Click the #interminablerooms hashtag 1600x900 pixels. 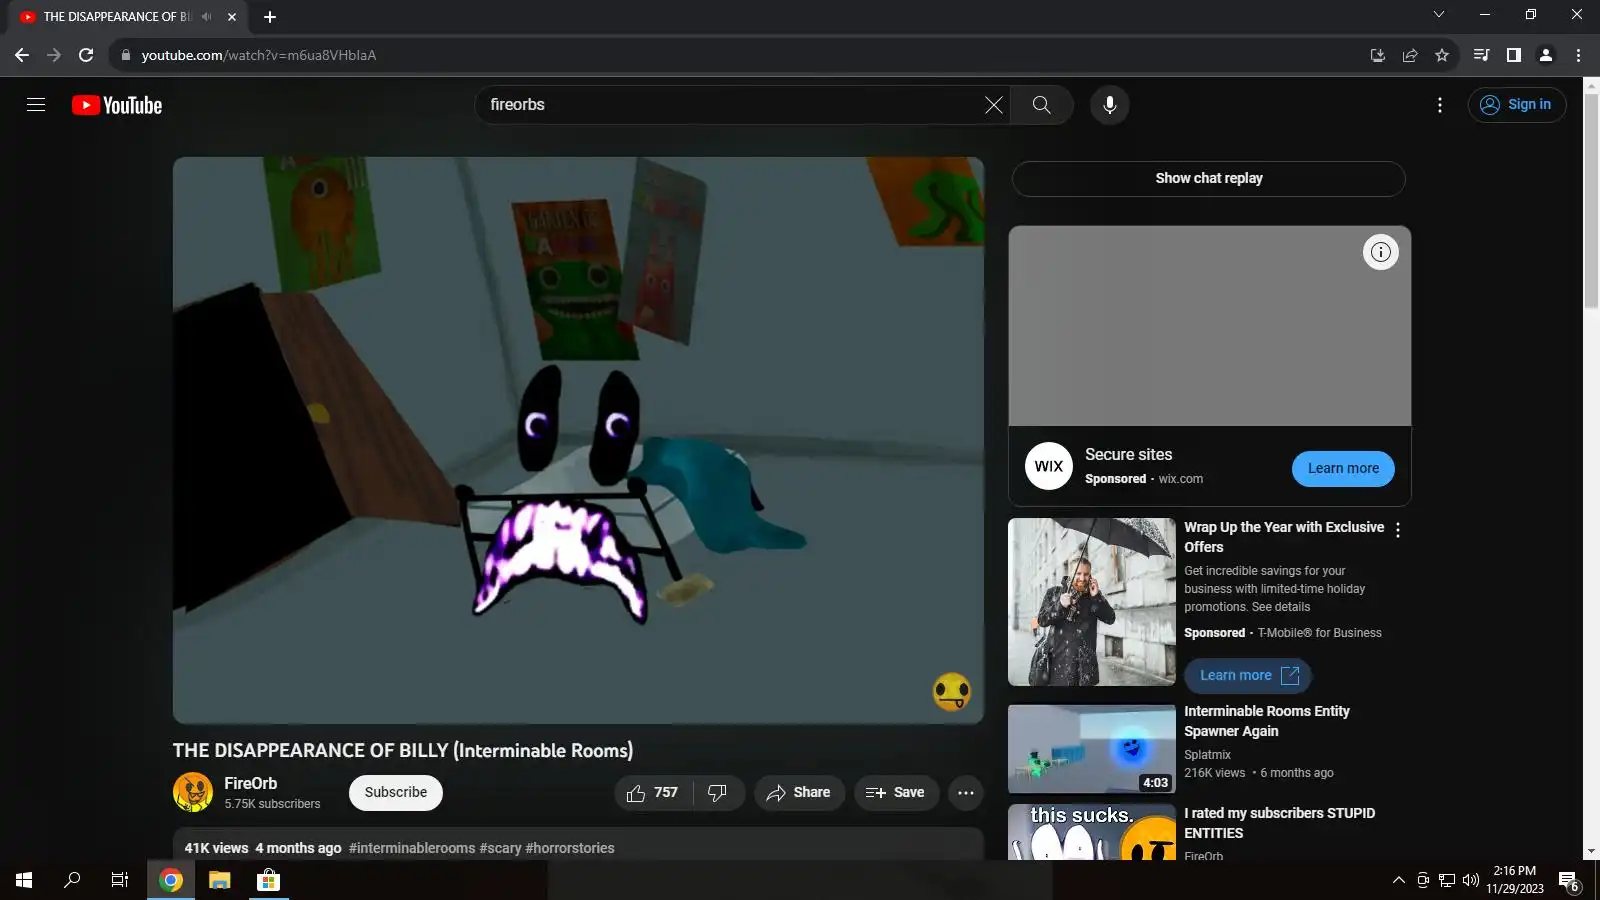(x=412, y=848)
